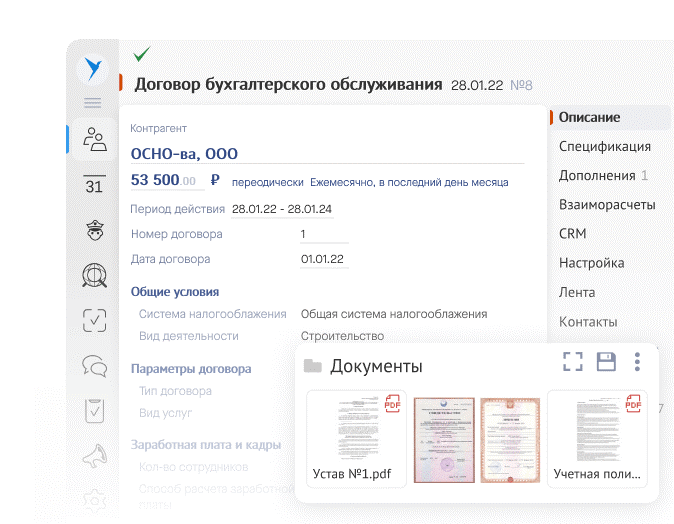The width and height of the screenshot is (674, 524).
Task: Open the Взаиморасчеты tab
Action: pos(607,205)
